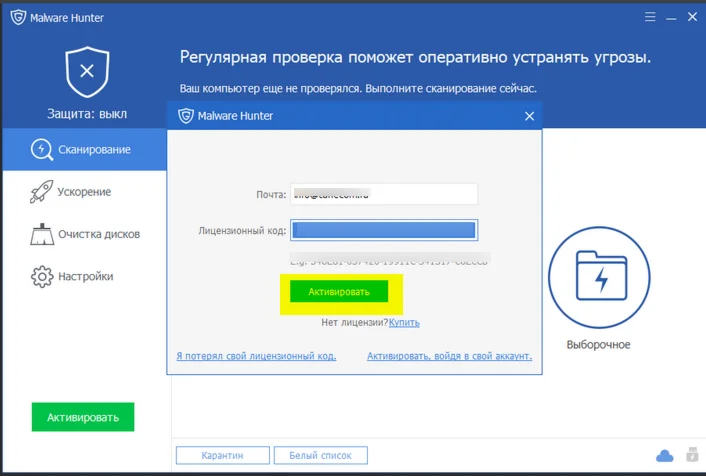Close the Malware Hunter main window
The image size is (706, 476).
692,17
